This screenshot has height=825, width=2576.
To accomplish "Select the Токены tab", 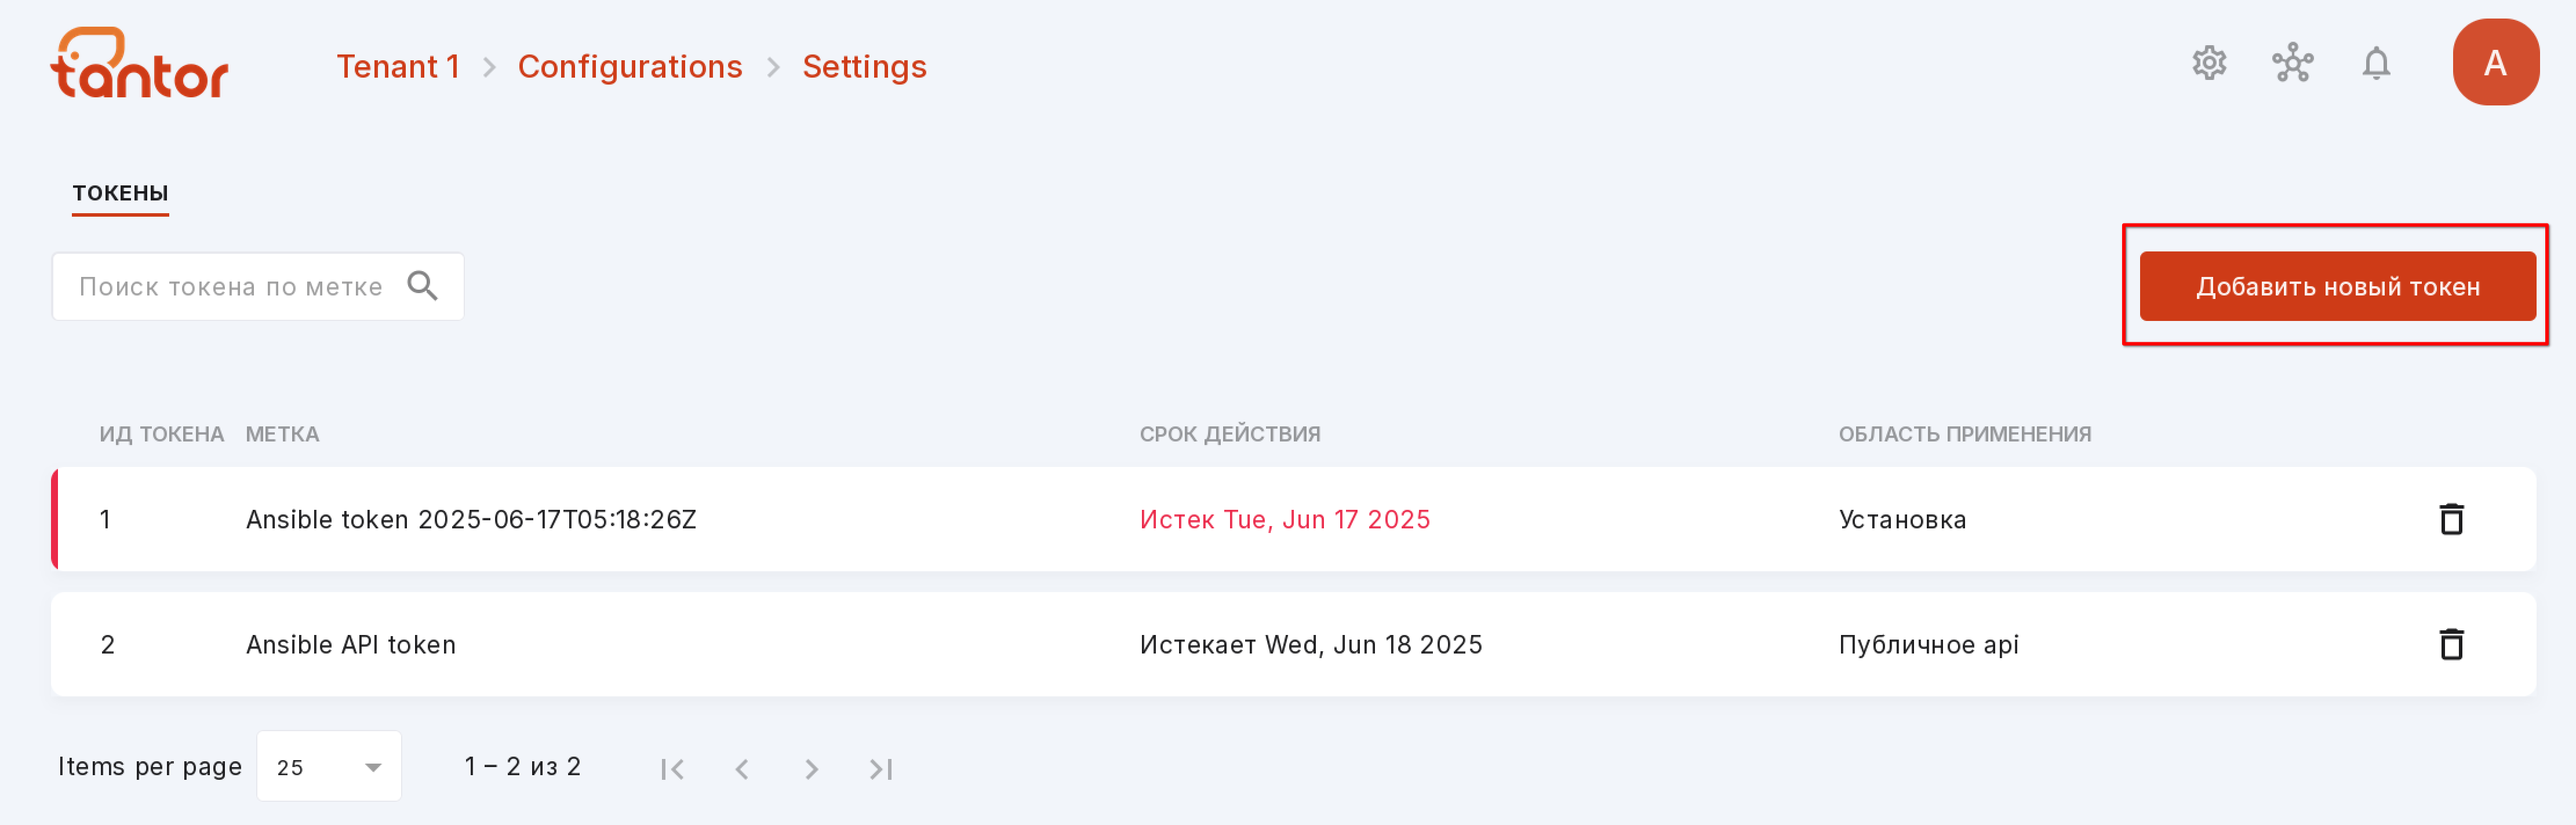I will point(120,193).
